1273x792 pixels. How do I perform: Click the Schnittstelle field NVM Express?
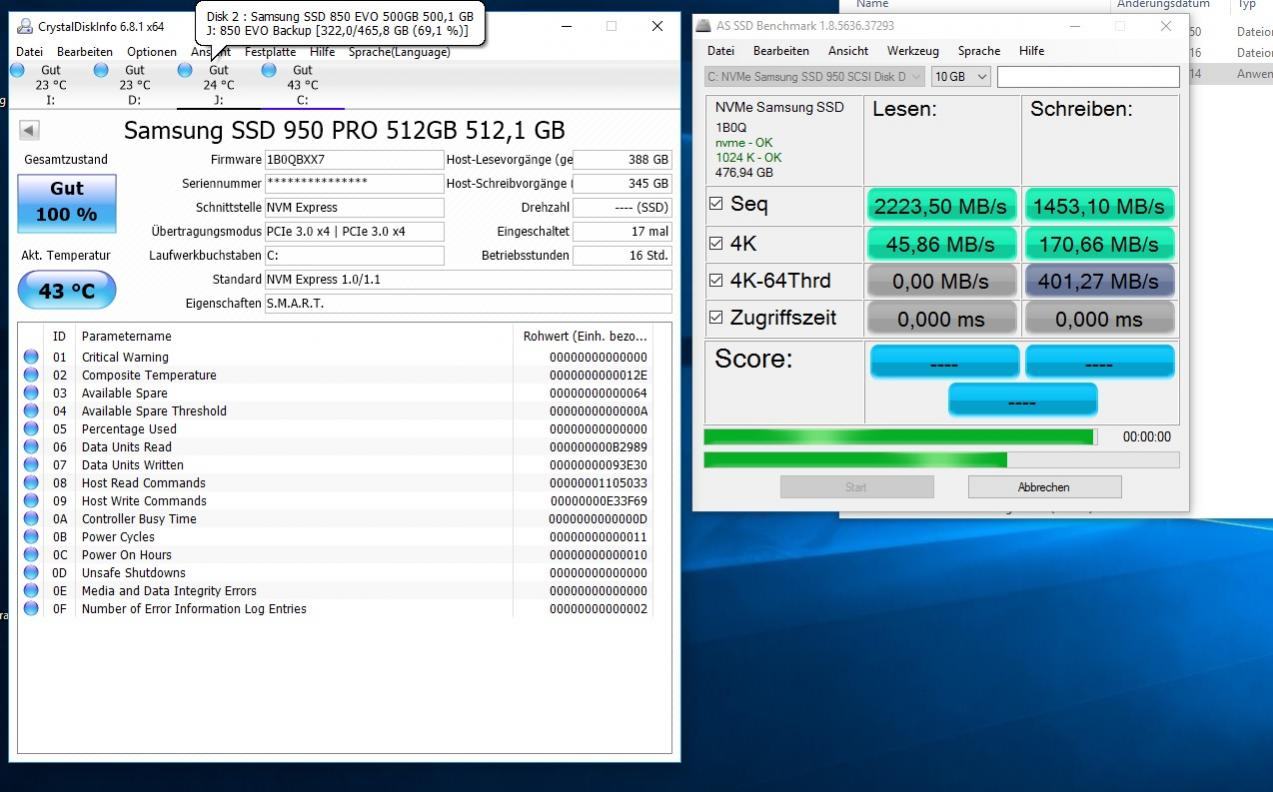354,208
